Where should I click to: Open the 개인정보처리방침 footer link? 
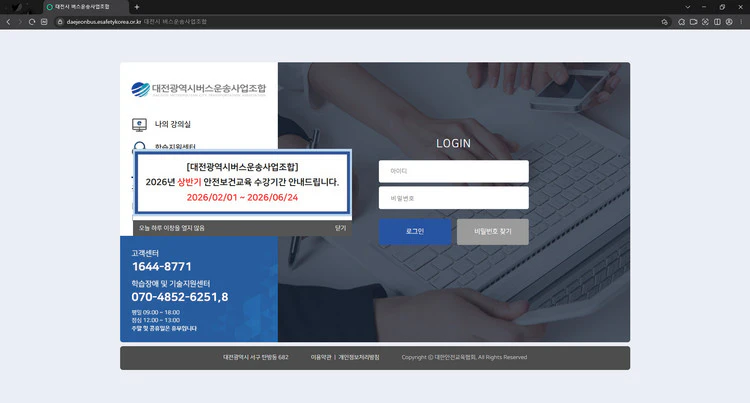(x=359, y=357)
